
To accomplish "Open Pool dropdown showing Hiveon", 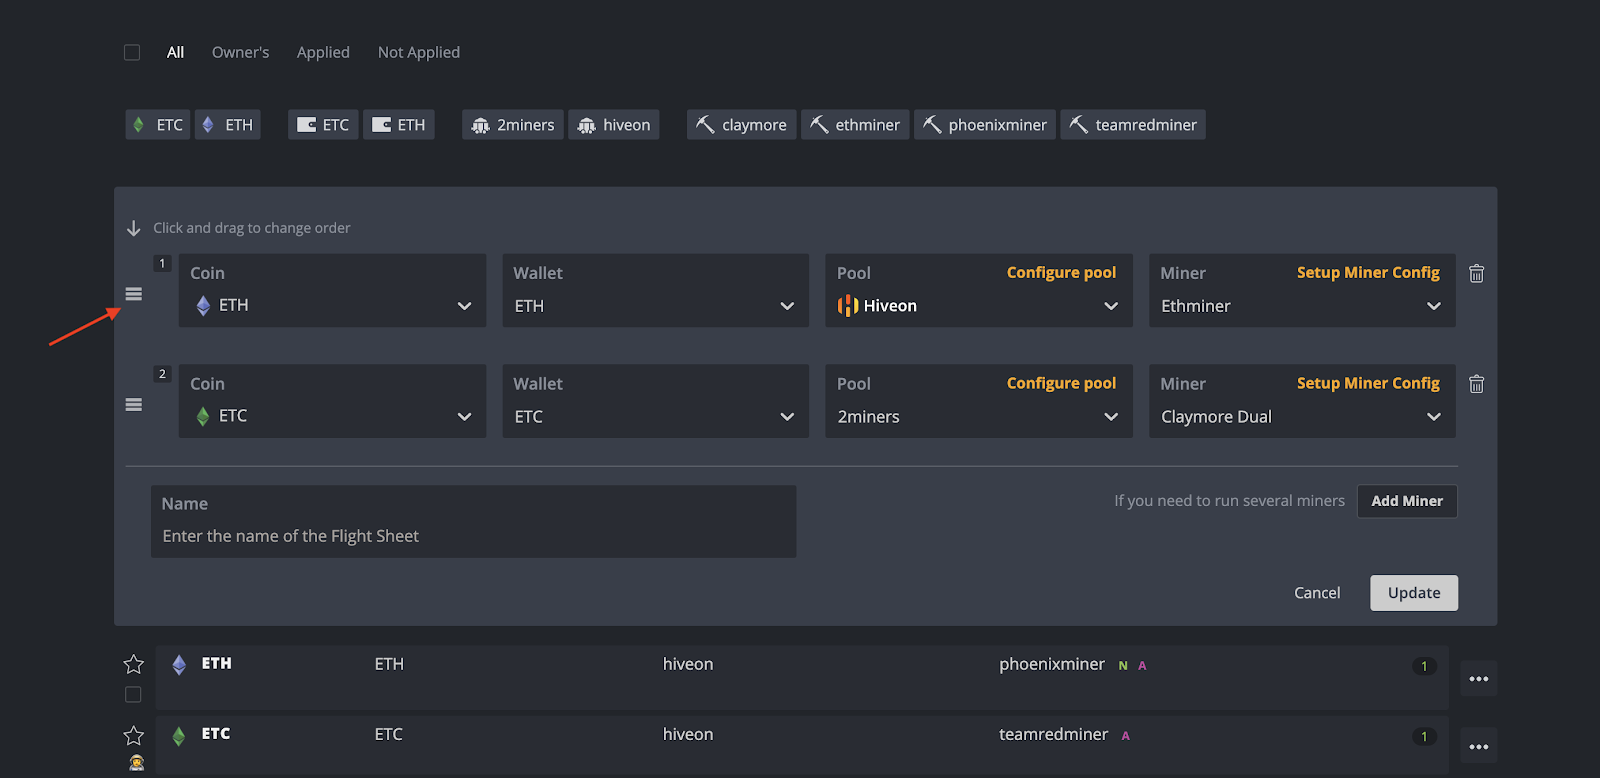I will coord(979,290).
